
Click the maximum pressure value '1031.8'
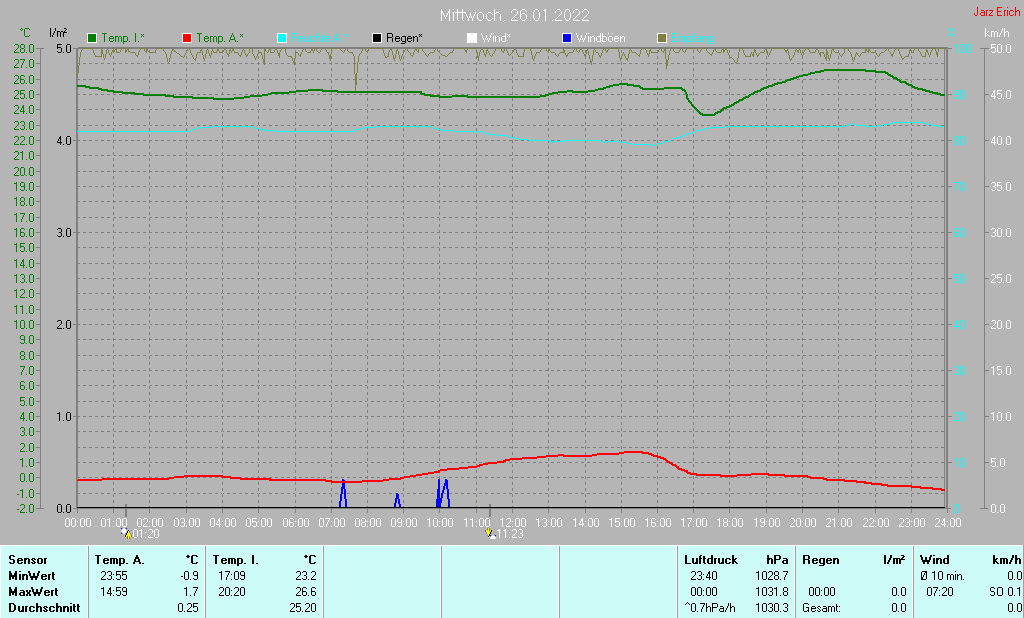tap(771, 592)
